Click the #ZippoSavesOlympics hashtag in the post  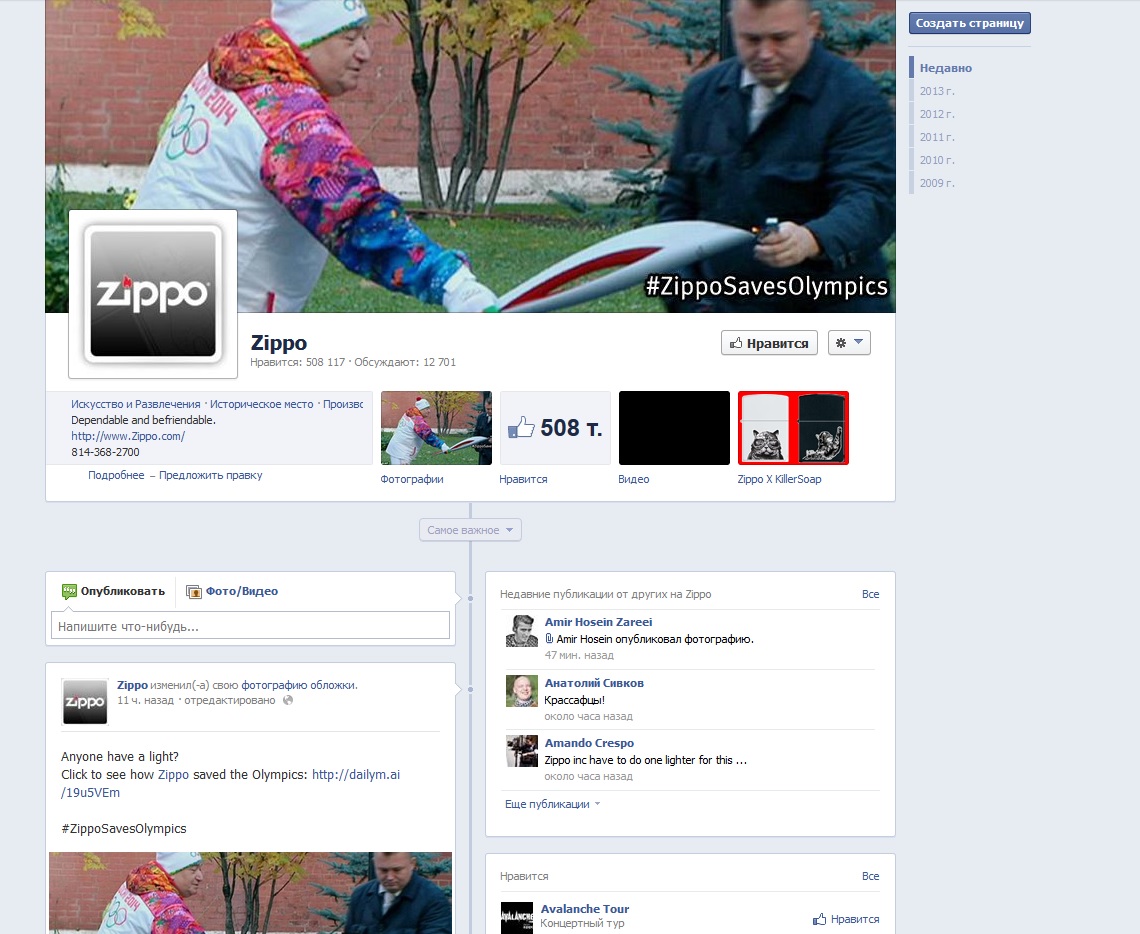click(x=124, y=829)
